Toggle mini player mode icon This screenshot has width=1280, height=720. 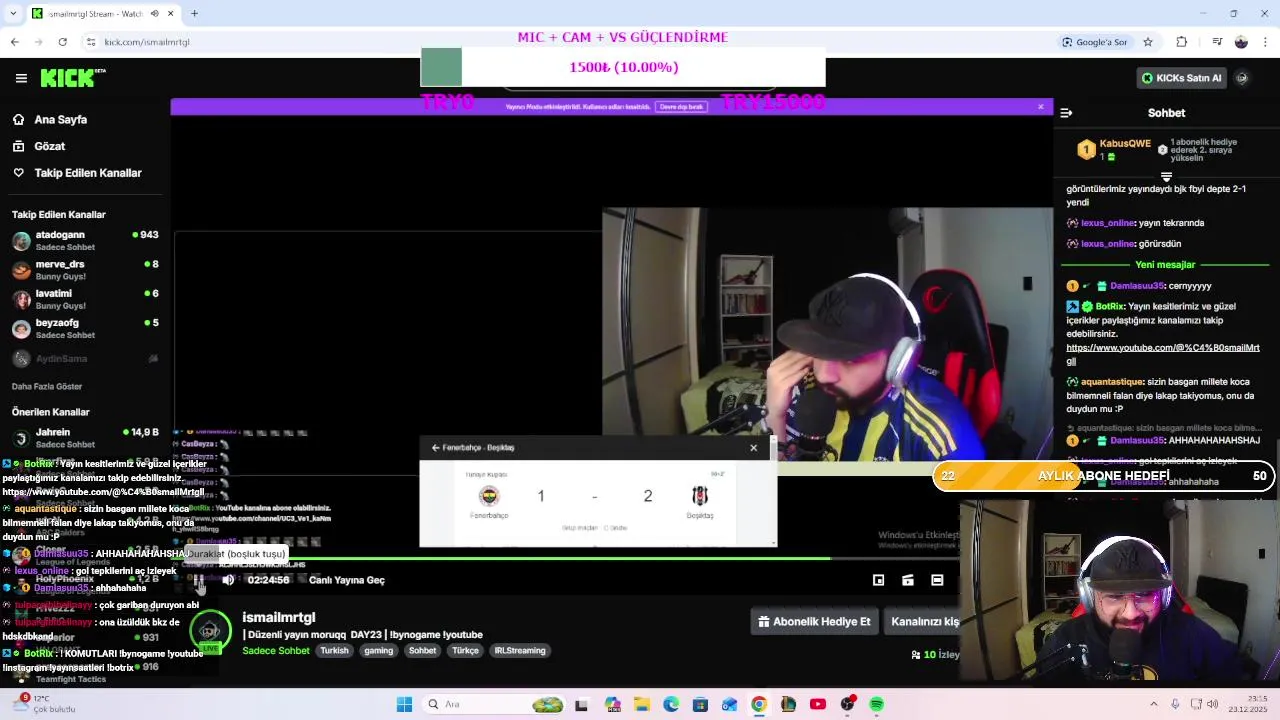(878, 580)
